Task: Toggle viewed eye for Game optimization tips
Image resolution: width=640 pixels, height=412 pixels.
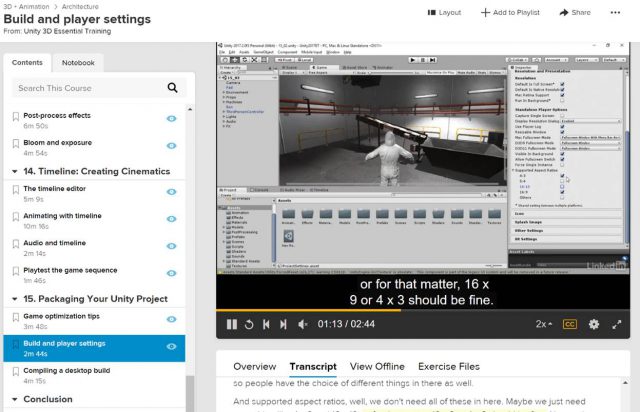Action: pos(171,319)
